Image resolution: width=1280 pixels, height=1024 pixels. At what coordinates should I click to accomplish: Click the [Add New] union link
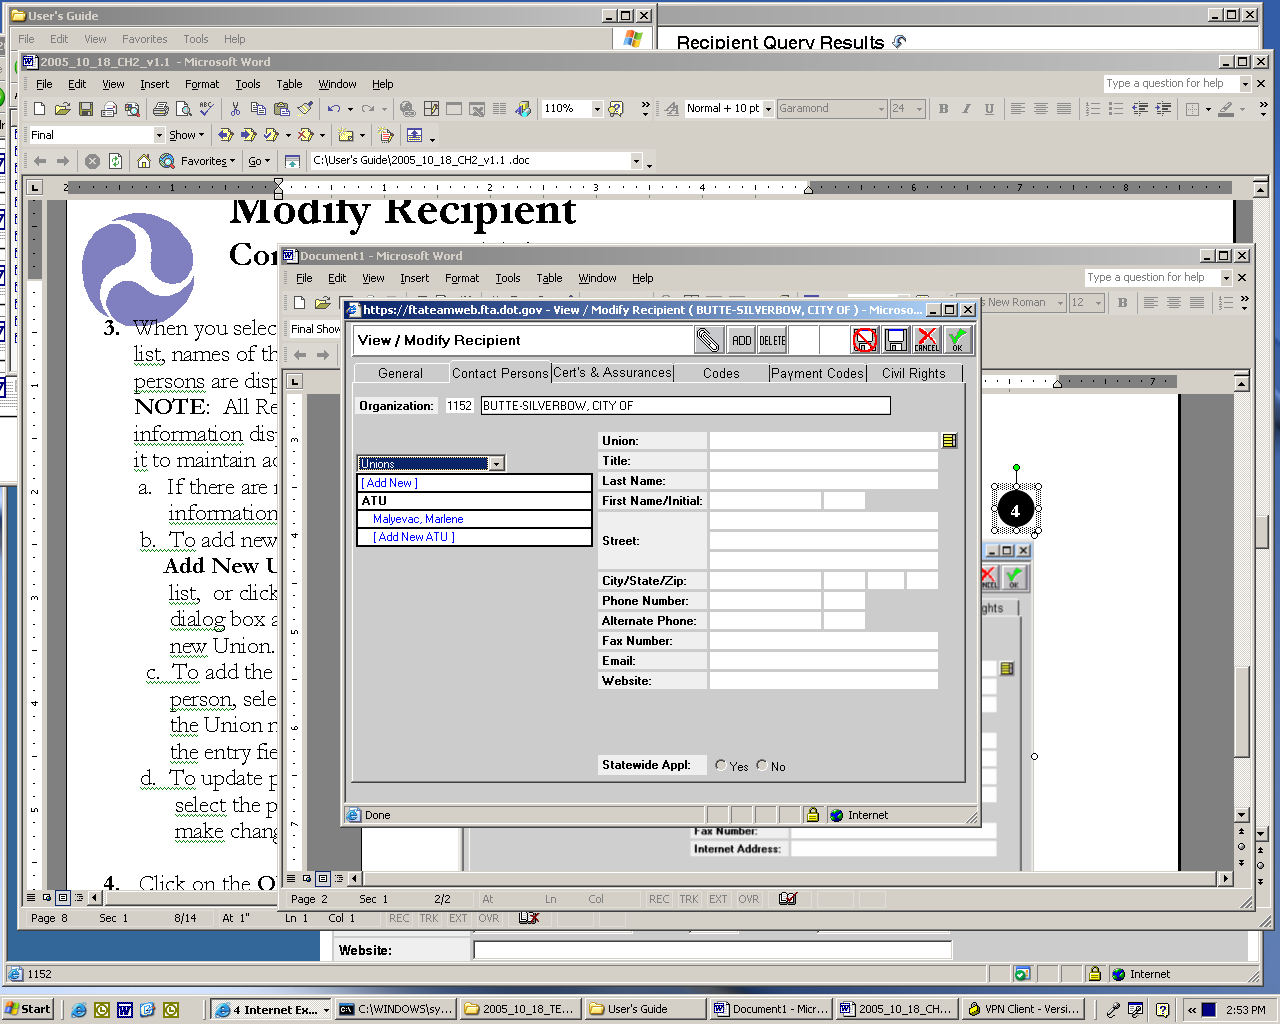tap(389, 483)
